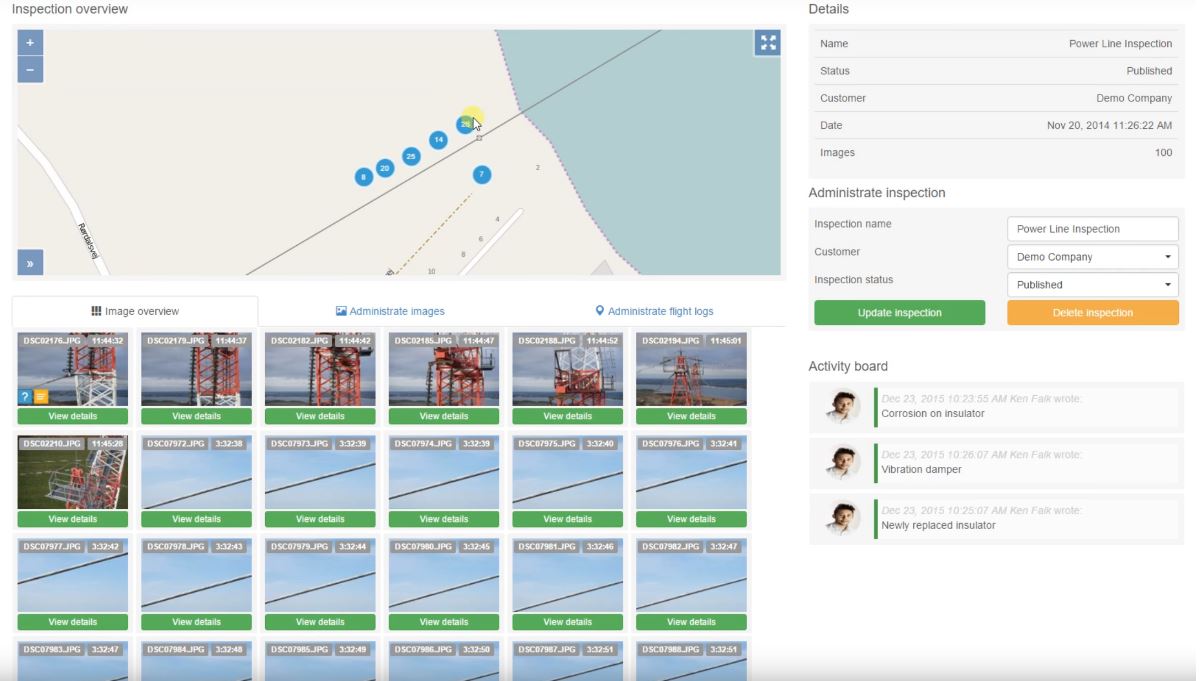Zoom in on the inspection map
Screen dimensions: 1200x681
click(30, 44)
